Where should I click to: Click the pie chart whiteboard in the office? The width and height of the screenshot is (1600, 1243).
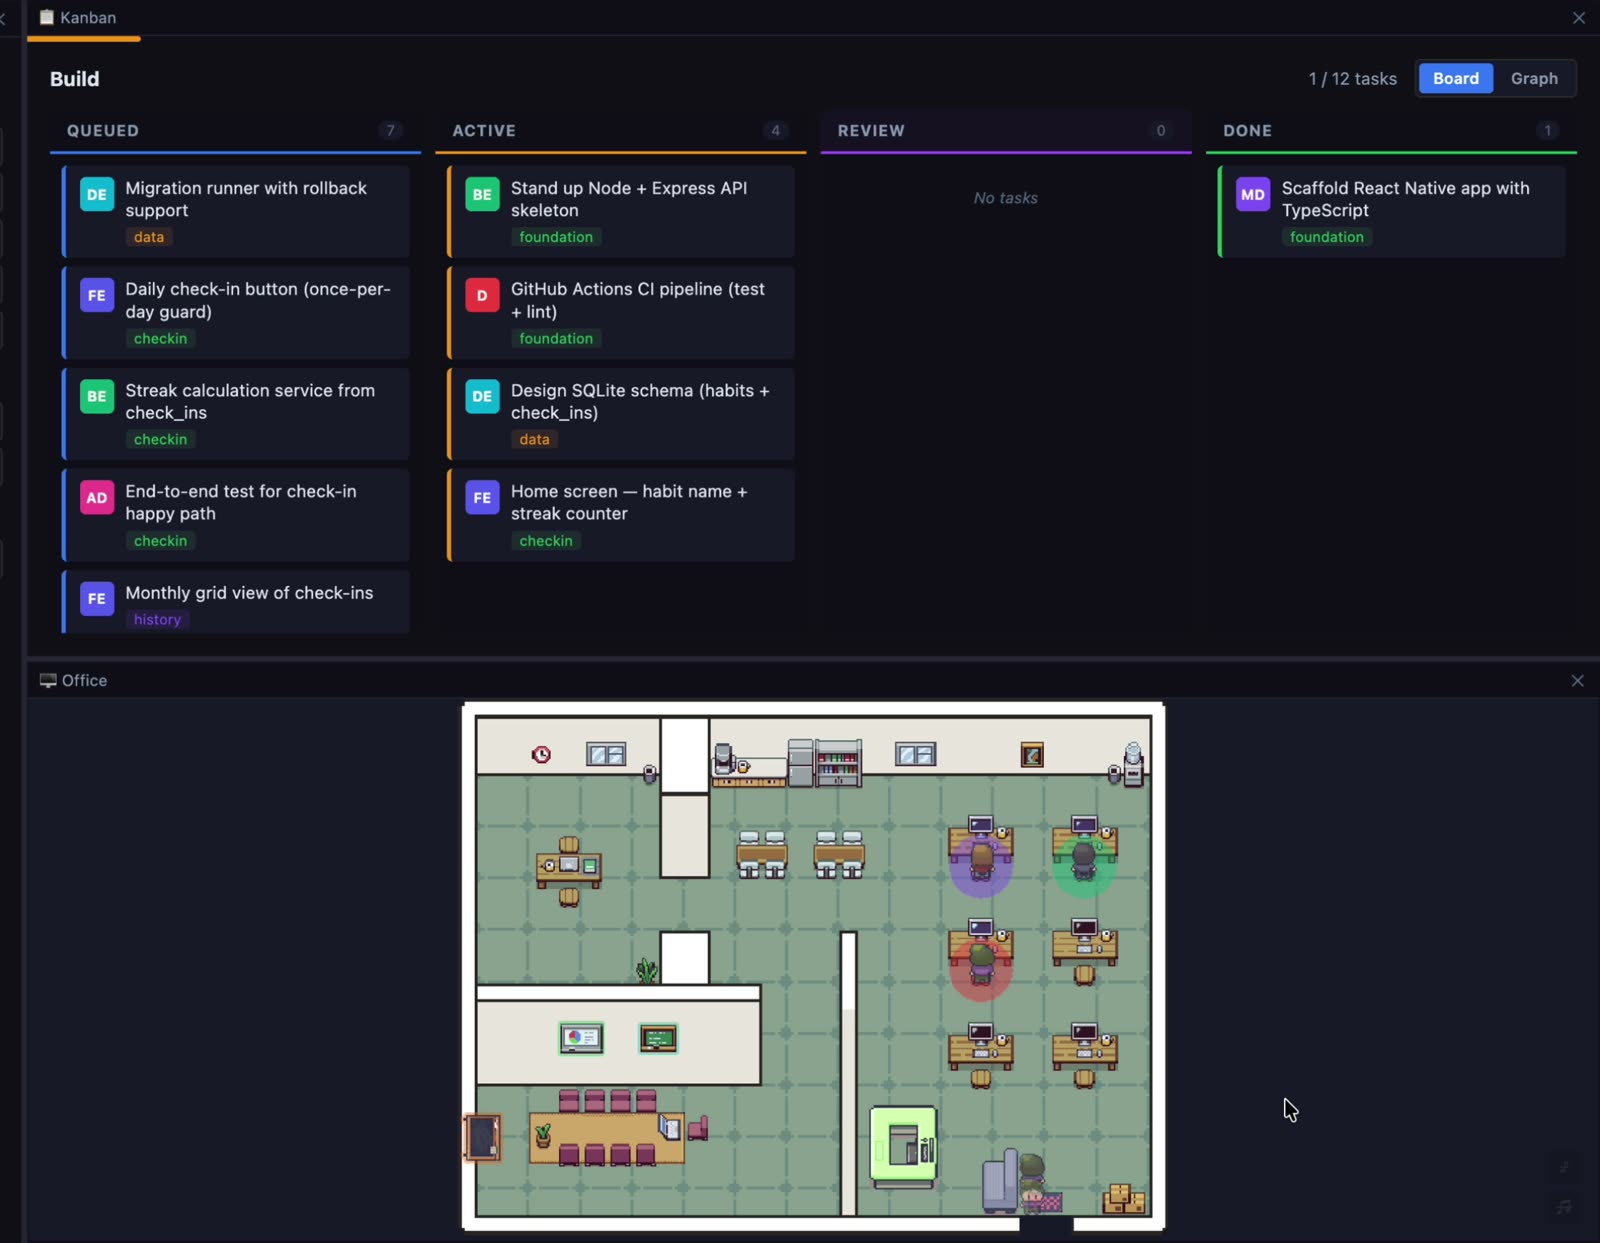581,1038
